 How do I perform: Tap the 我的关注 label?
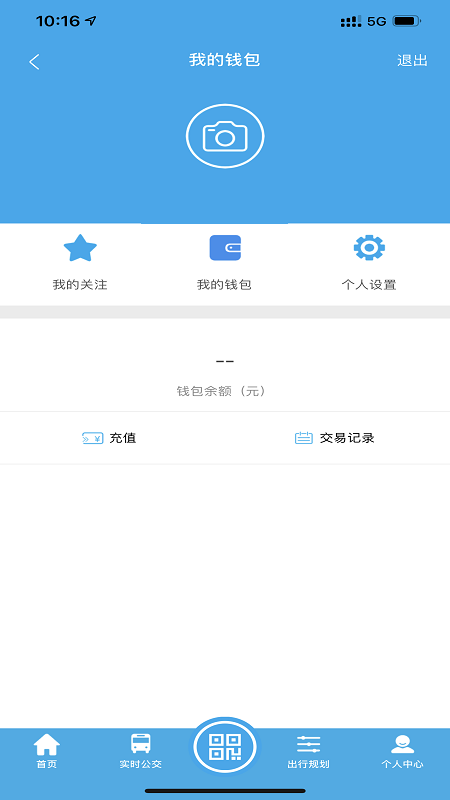(x=80, y=285)
